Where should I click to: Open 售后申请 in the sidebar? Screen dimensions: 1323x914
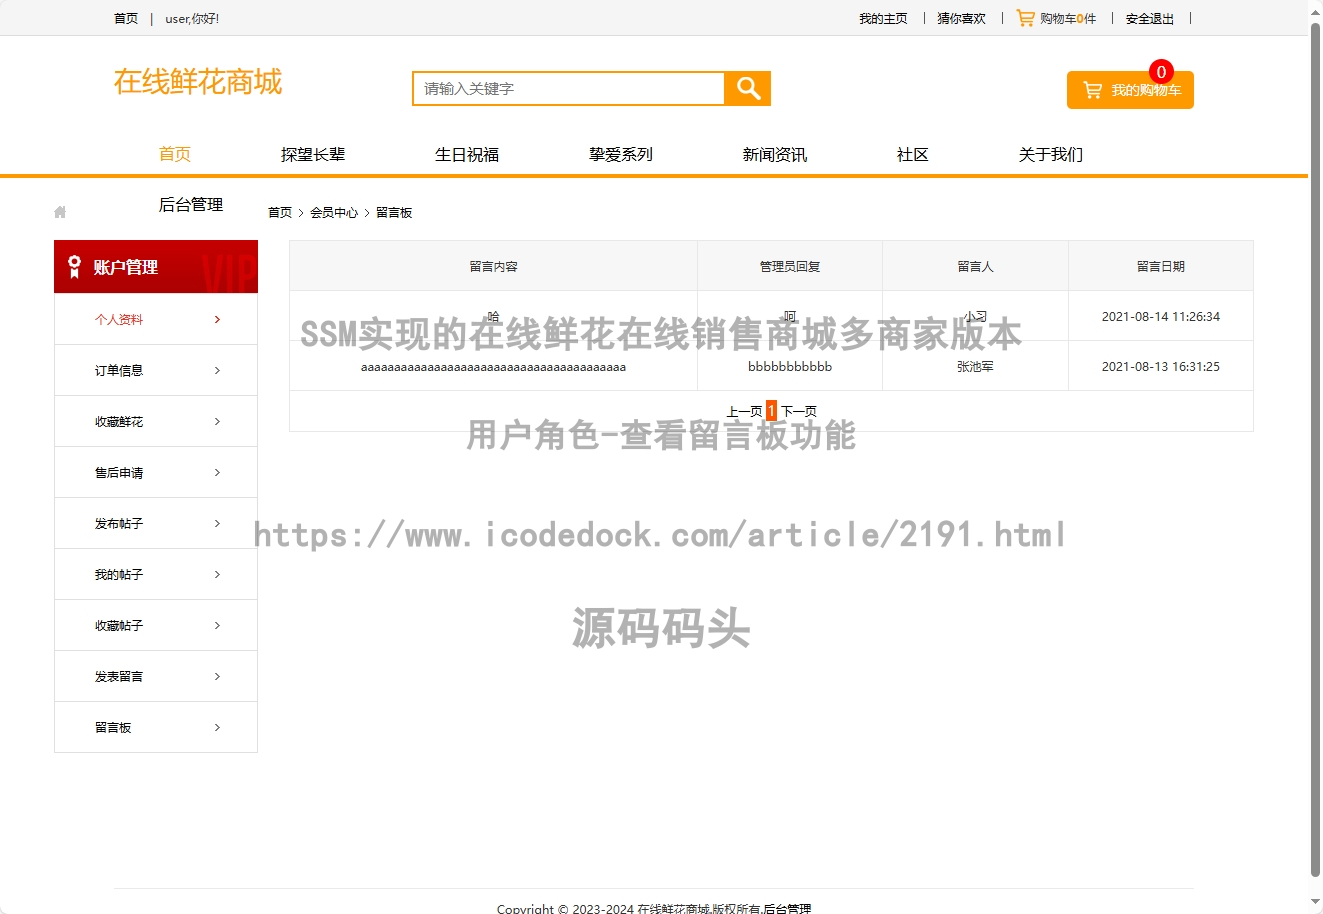[x=119, y=473]
